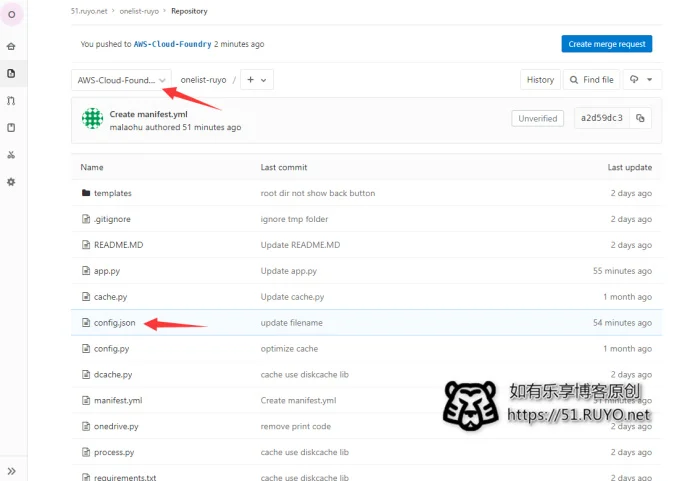Open the README.MD file
The height and width of the screenshot is (481, 690).
pos(118,245)
